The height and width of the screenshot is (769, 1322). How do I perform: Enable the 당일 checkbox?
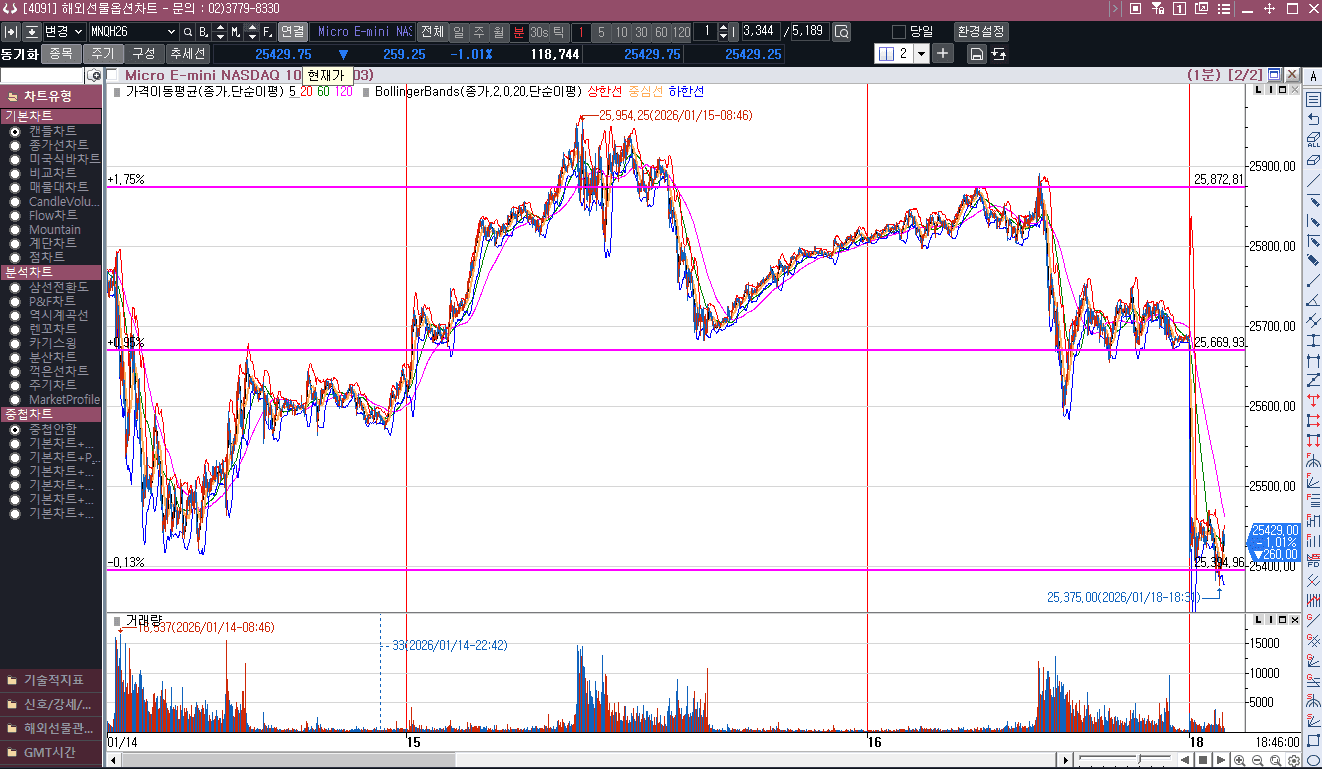[898, 32]
